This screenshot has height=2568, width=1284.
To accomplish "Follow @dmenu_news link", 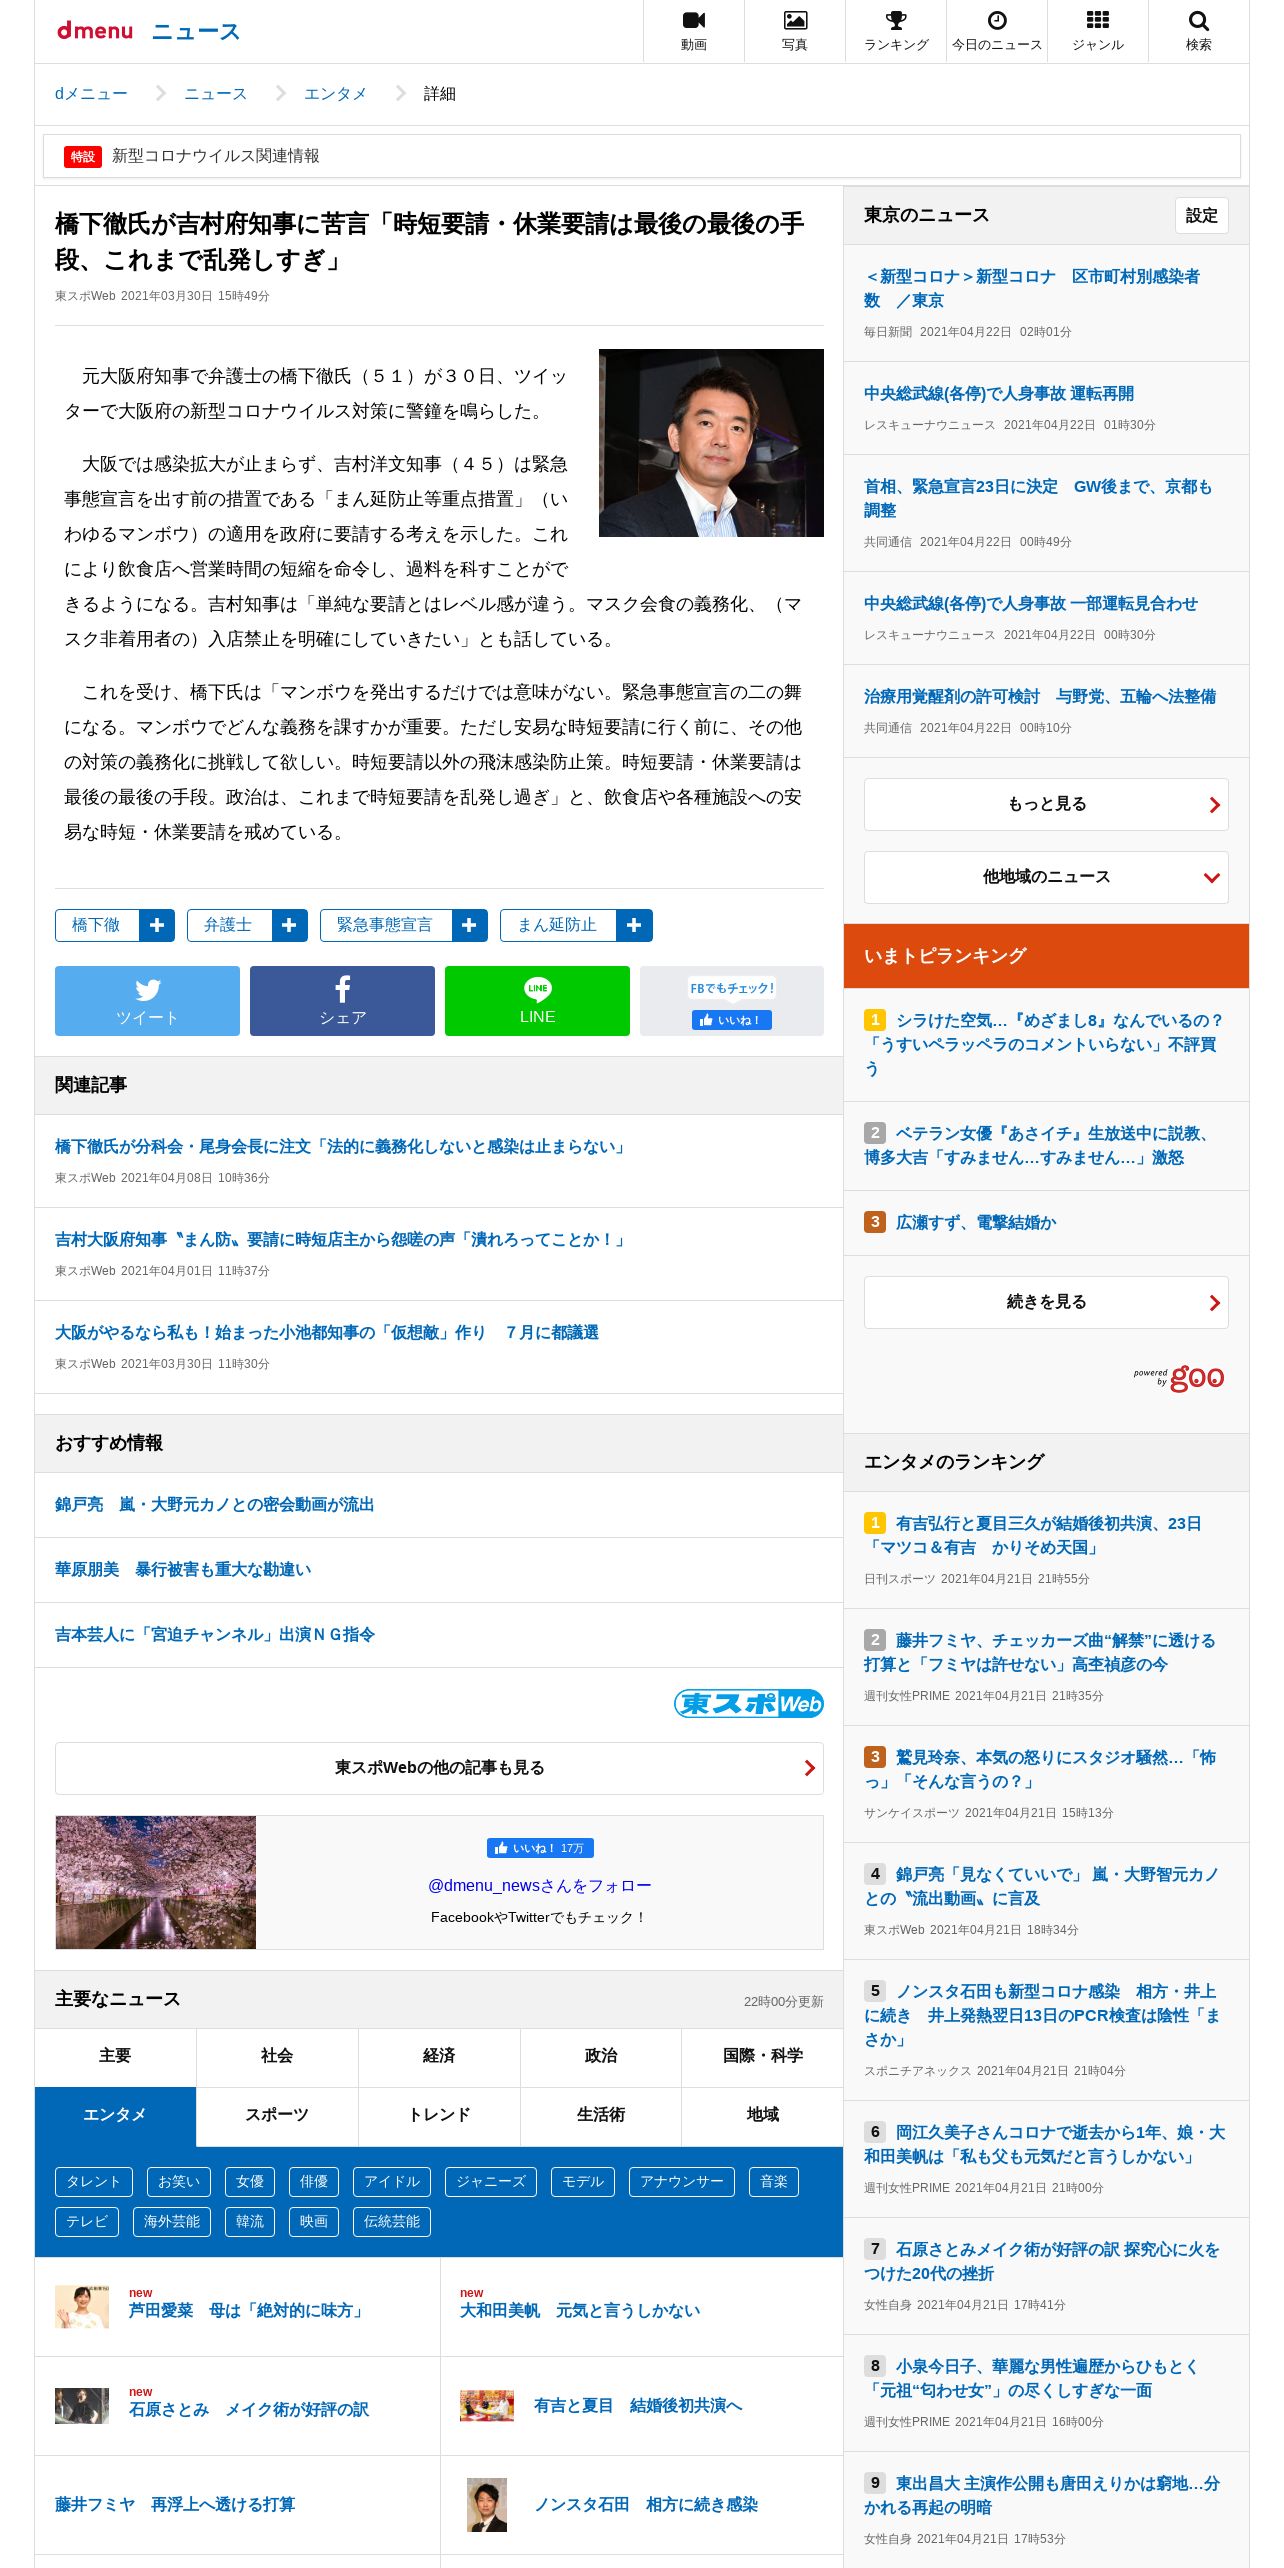I will tap(540, 1885).
